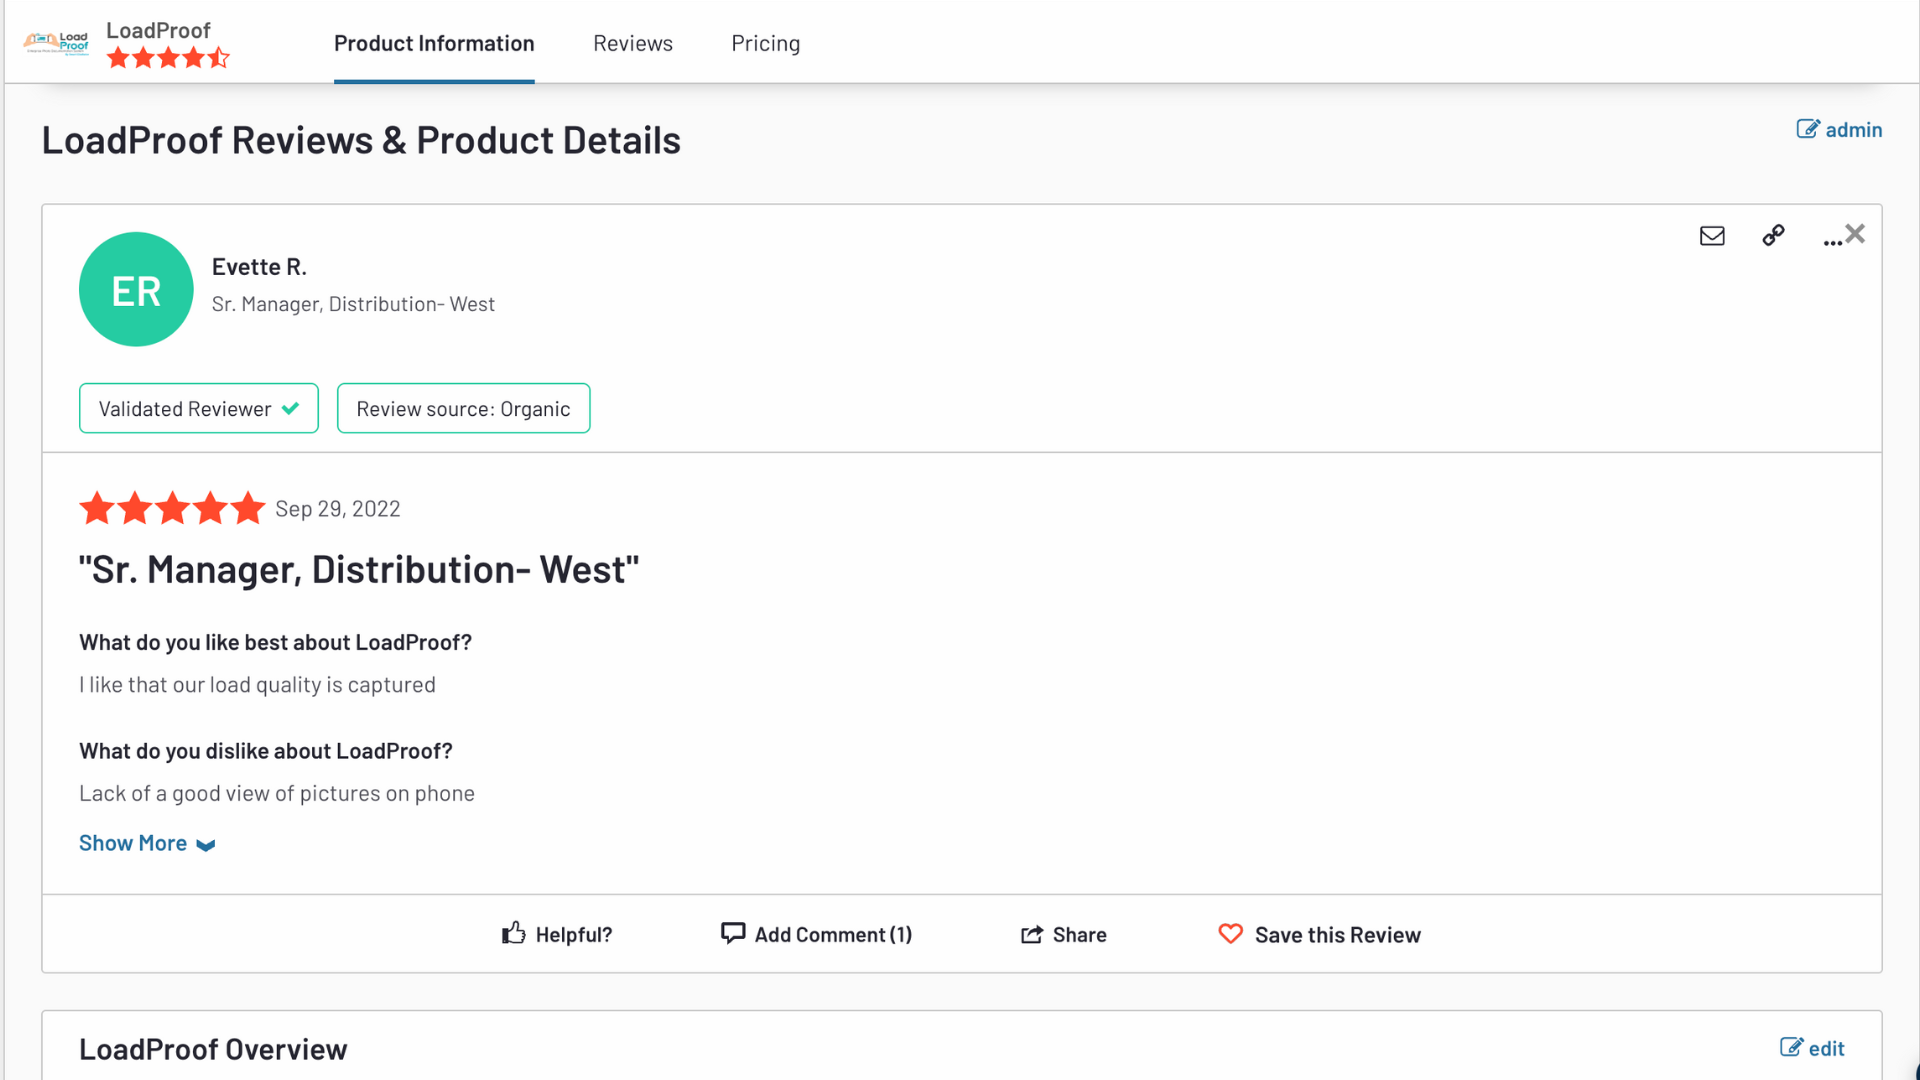Click the envelope email icon
The image size is (1920, 1080).
click(x=1712, y=235)
